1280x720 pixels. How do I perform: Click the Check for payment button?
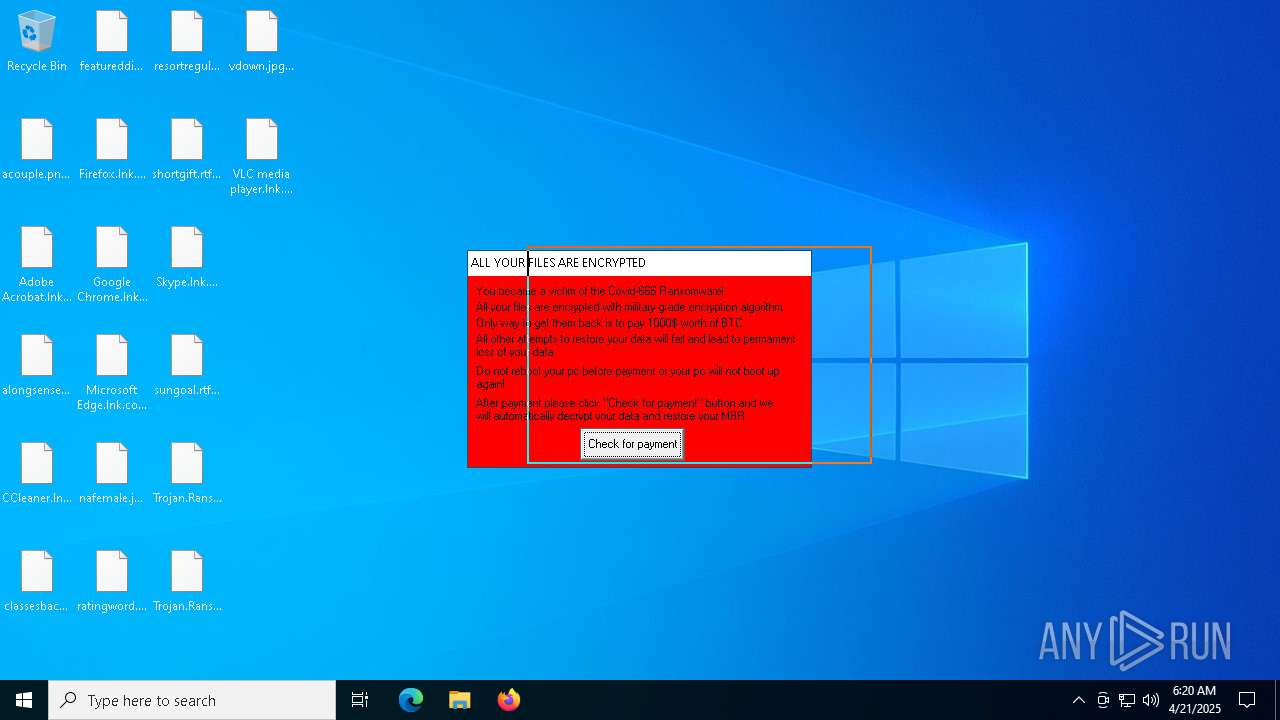point(632,444)
